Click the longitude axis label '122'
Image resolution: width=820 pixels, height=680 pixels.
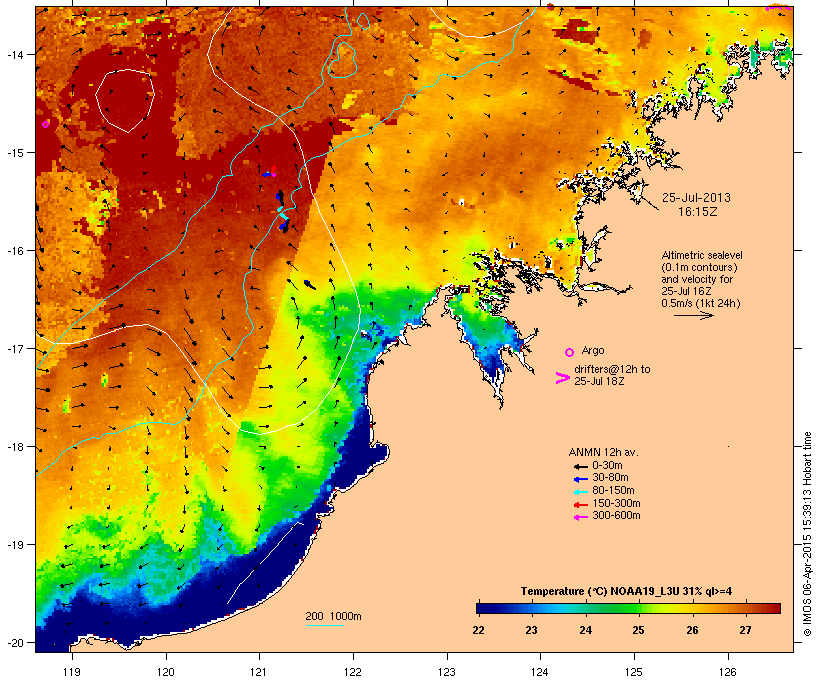pyautogui.click(x=353, y=672)
